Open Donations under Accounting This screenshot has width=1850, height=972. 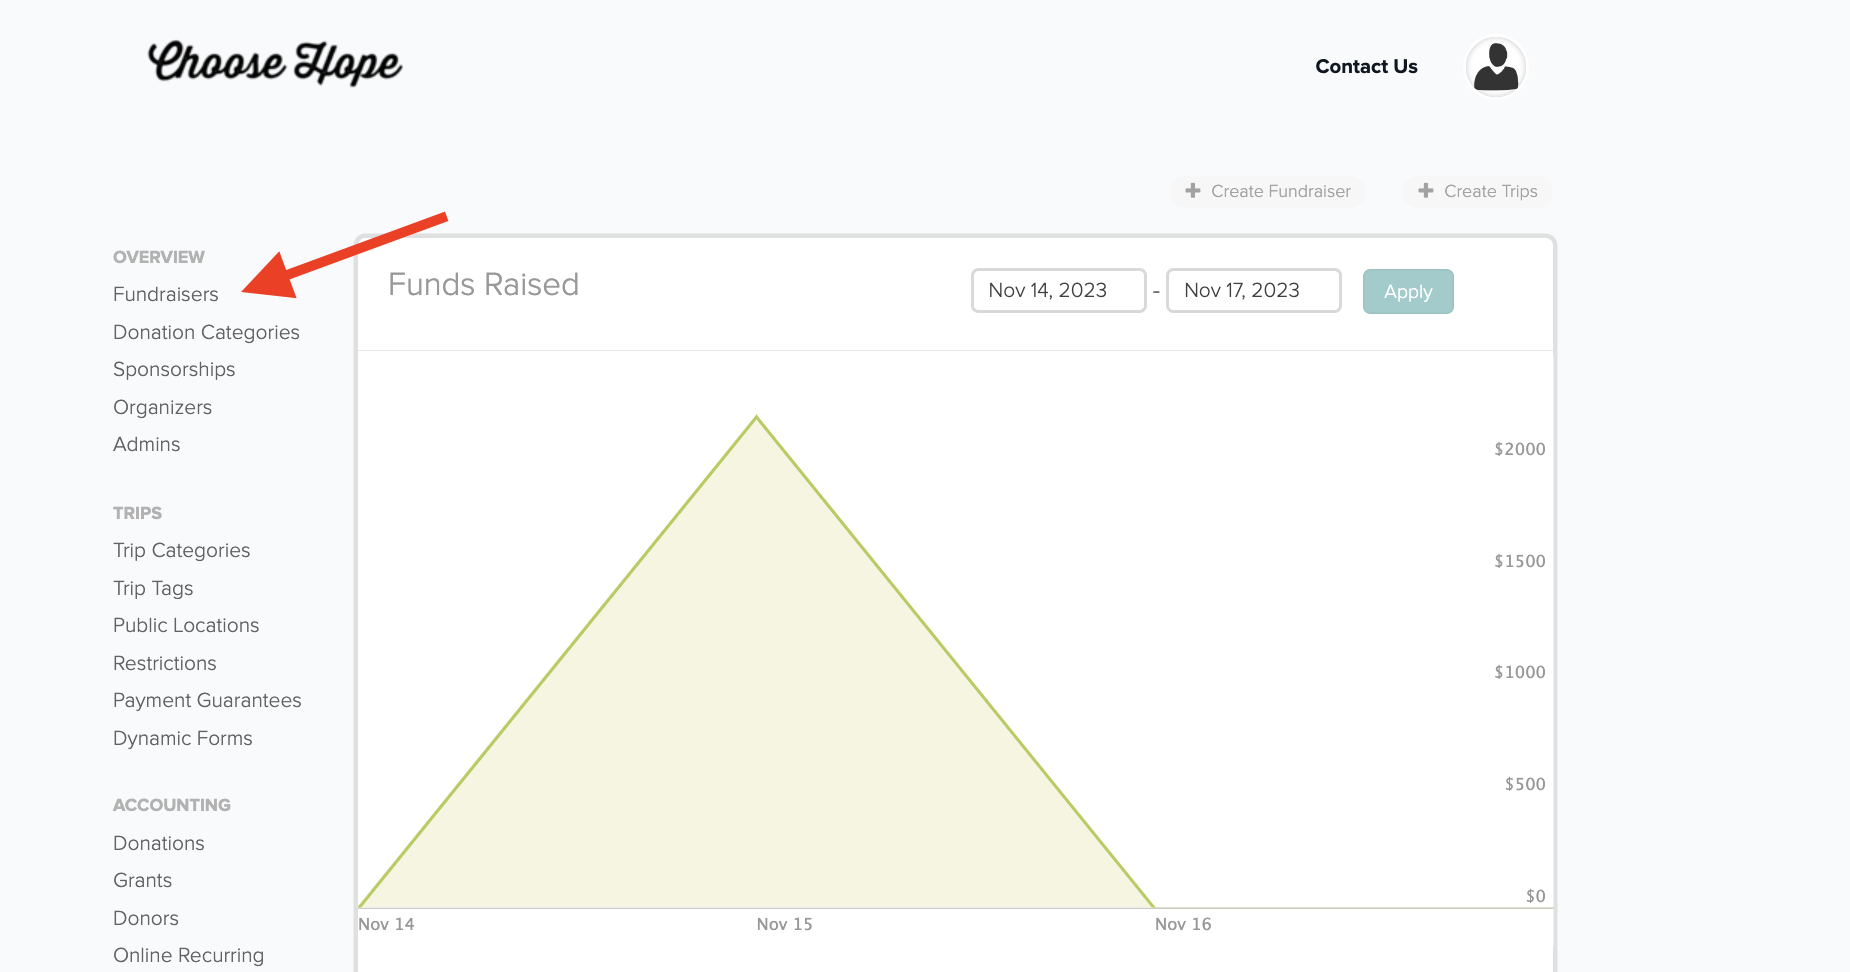click(159, 843)
